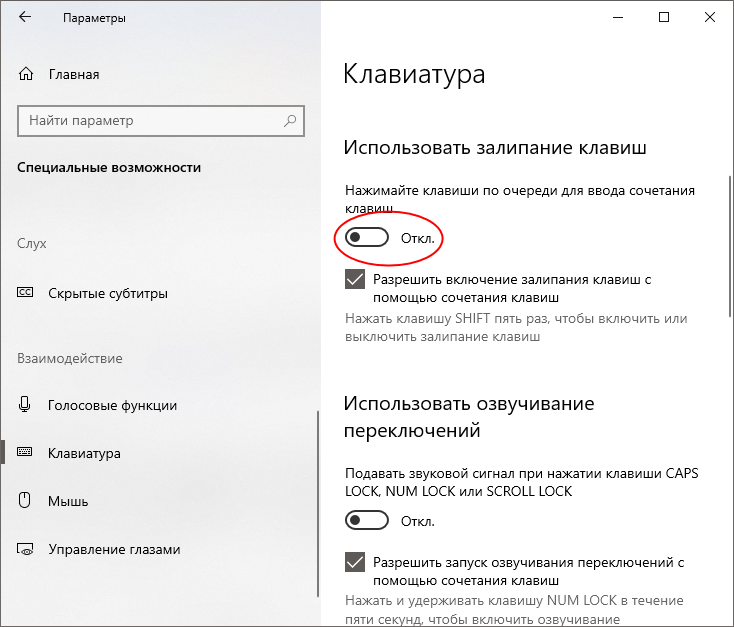Click Использовать залипание клавиш heading
The image size is (734, 627).
tap(495, 148)
